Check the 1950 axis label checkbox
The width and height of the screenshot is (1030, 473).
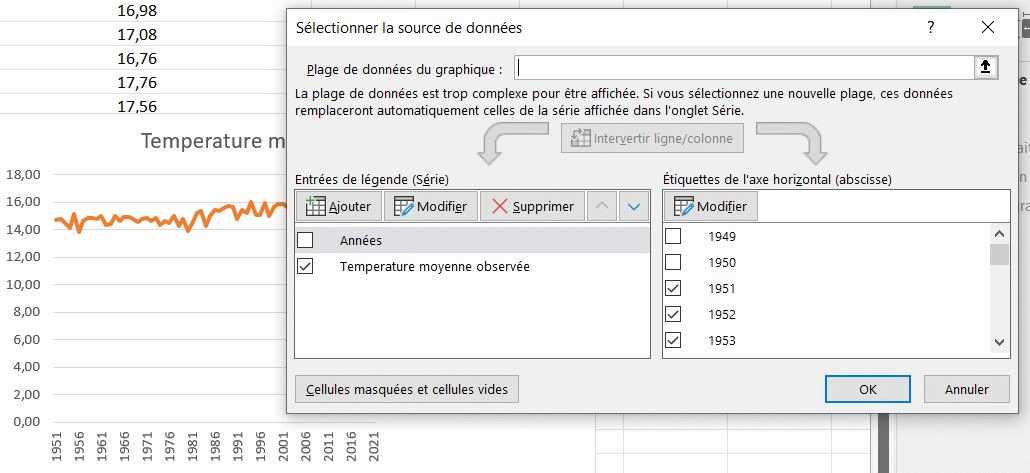[x=673, y=263]
